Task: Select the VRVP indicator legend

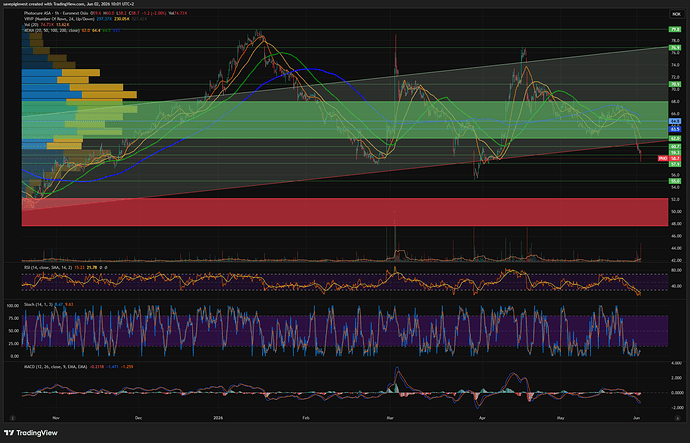Action: [86, 19]
